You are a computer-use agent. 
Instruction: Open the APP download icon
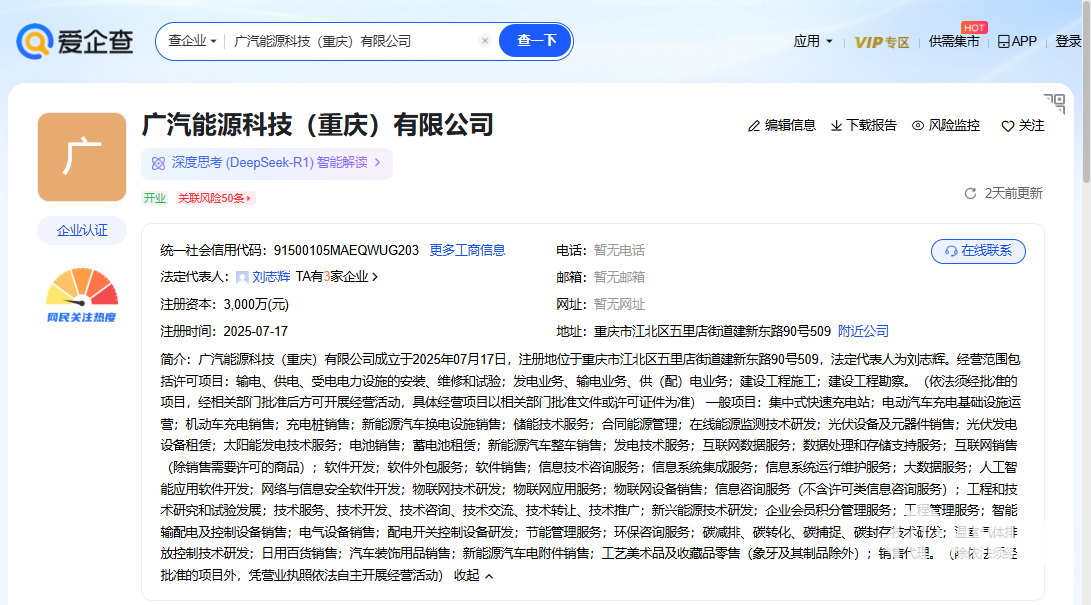pyautogui.click(x=1003, y=42)
